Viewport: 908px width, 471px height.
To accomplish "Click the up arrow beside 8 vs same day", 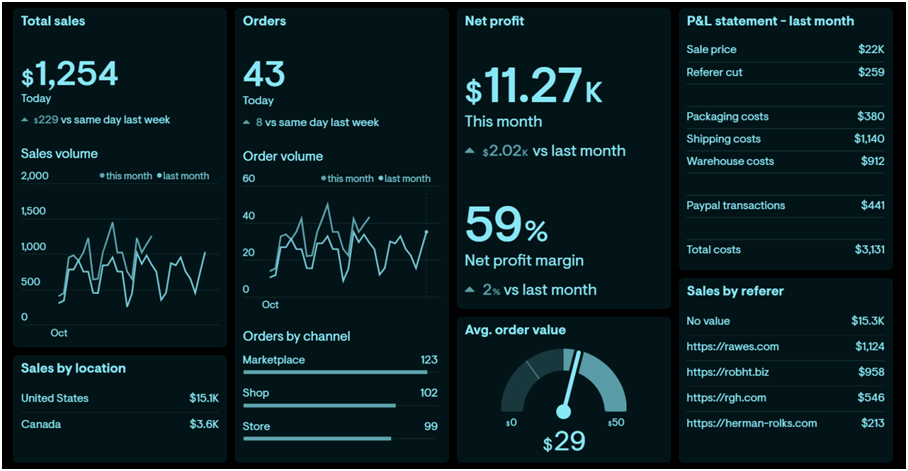I will pos(246,122).
